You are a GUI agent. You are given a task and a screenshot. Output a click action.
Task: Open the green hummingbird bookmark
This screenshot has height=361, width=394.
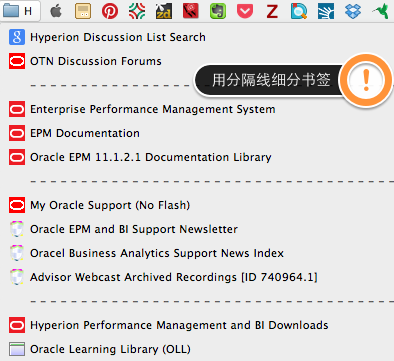click(381, 11)
